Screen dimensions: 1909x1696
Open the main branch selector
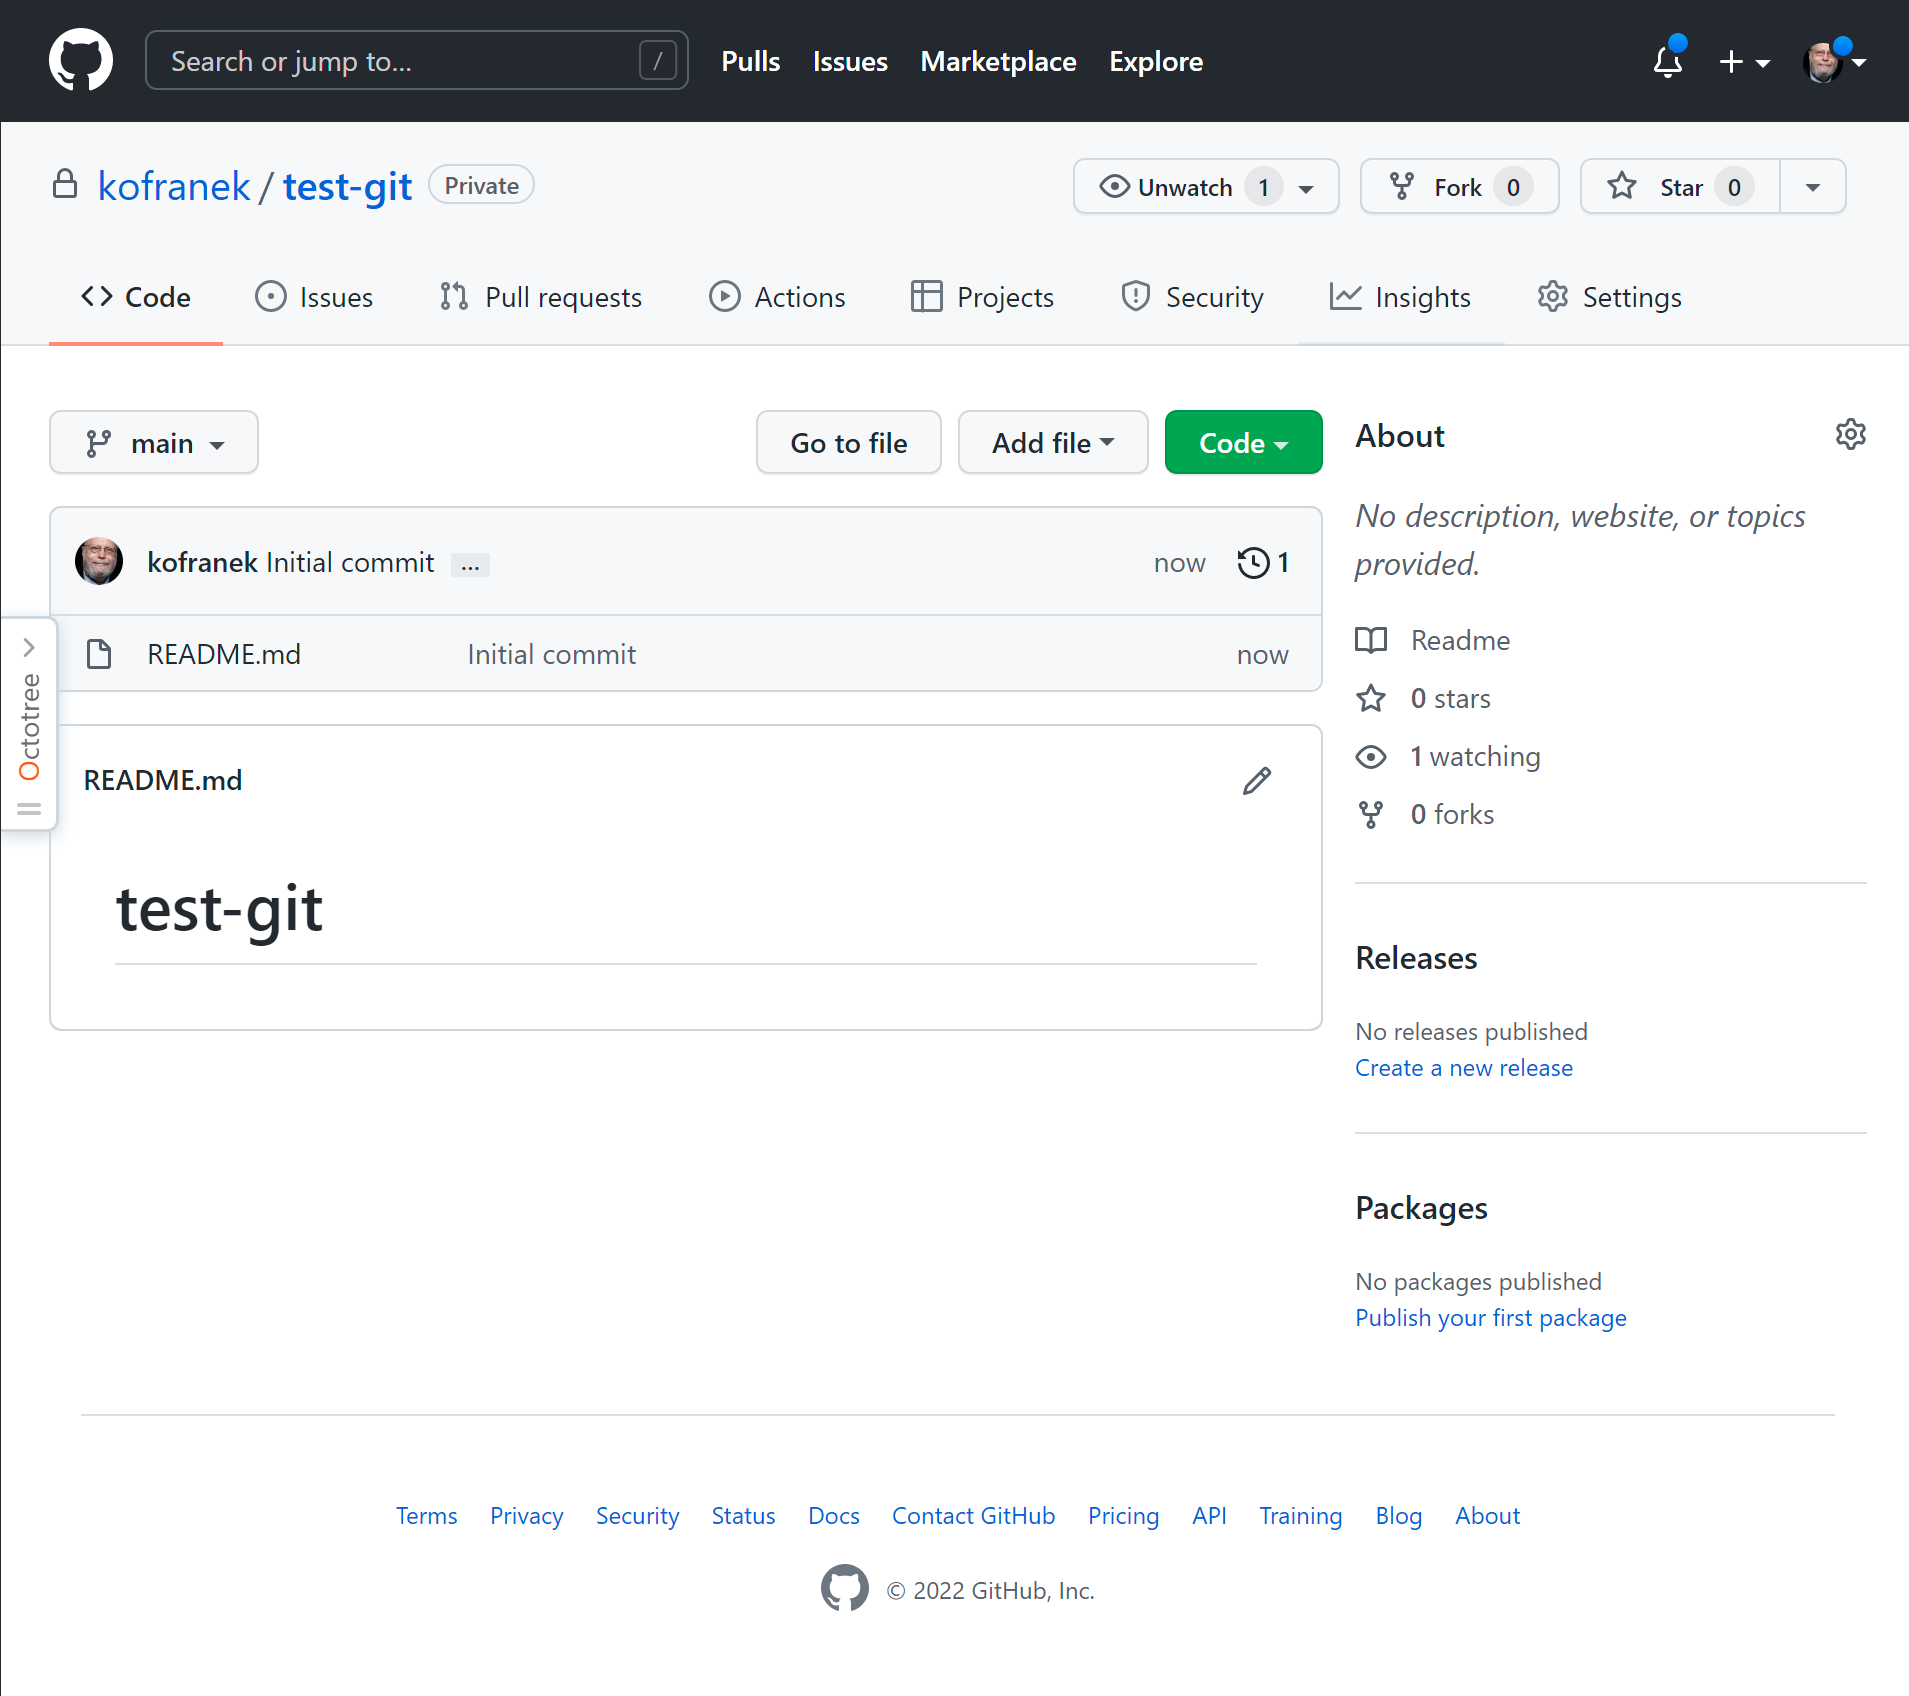[x=154, y=443]
